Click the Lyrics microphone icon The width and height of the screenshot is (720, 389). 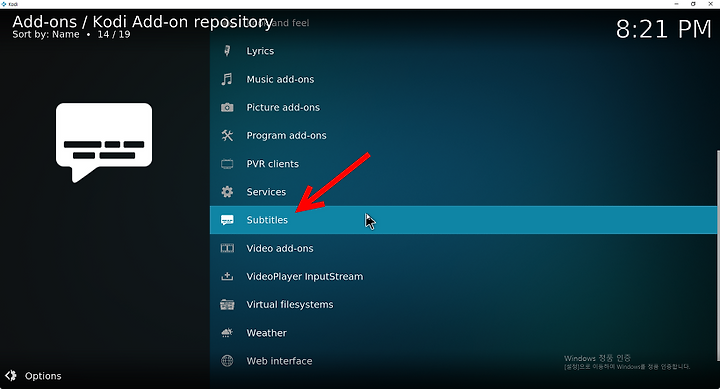(x=227, y=51)
